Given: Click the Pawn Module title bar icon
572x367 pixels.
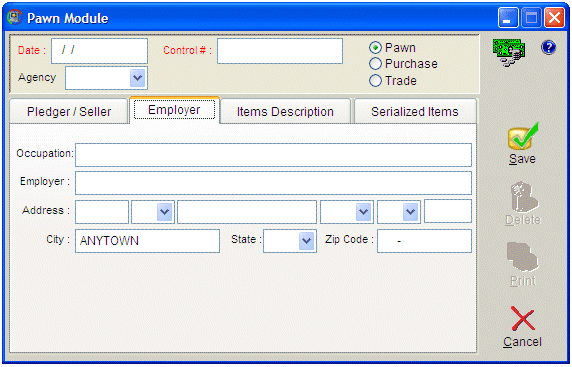Looking at the screenshot, I should tap(15, 18).
